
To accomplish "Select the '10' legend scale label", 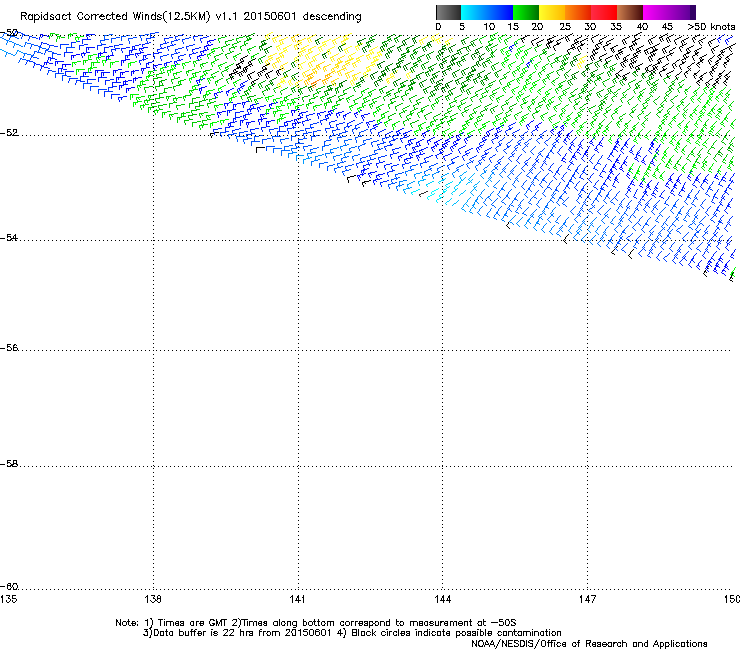I will point(489,27).
